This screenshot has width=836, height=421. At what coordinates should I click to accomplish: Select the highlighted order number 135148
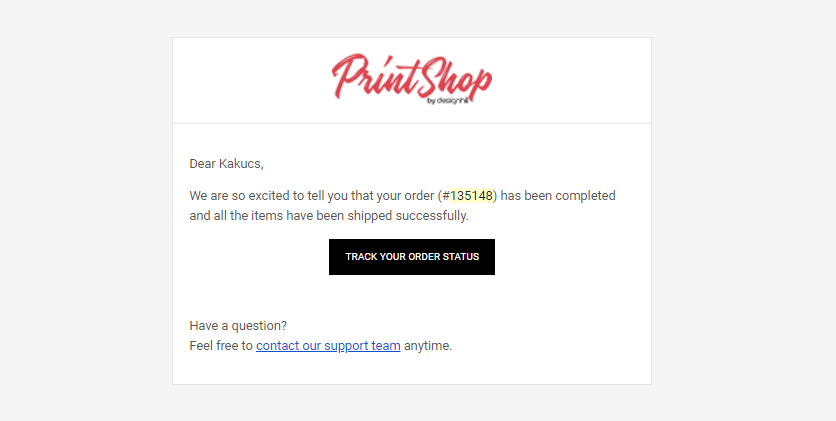[471, 196]
